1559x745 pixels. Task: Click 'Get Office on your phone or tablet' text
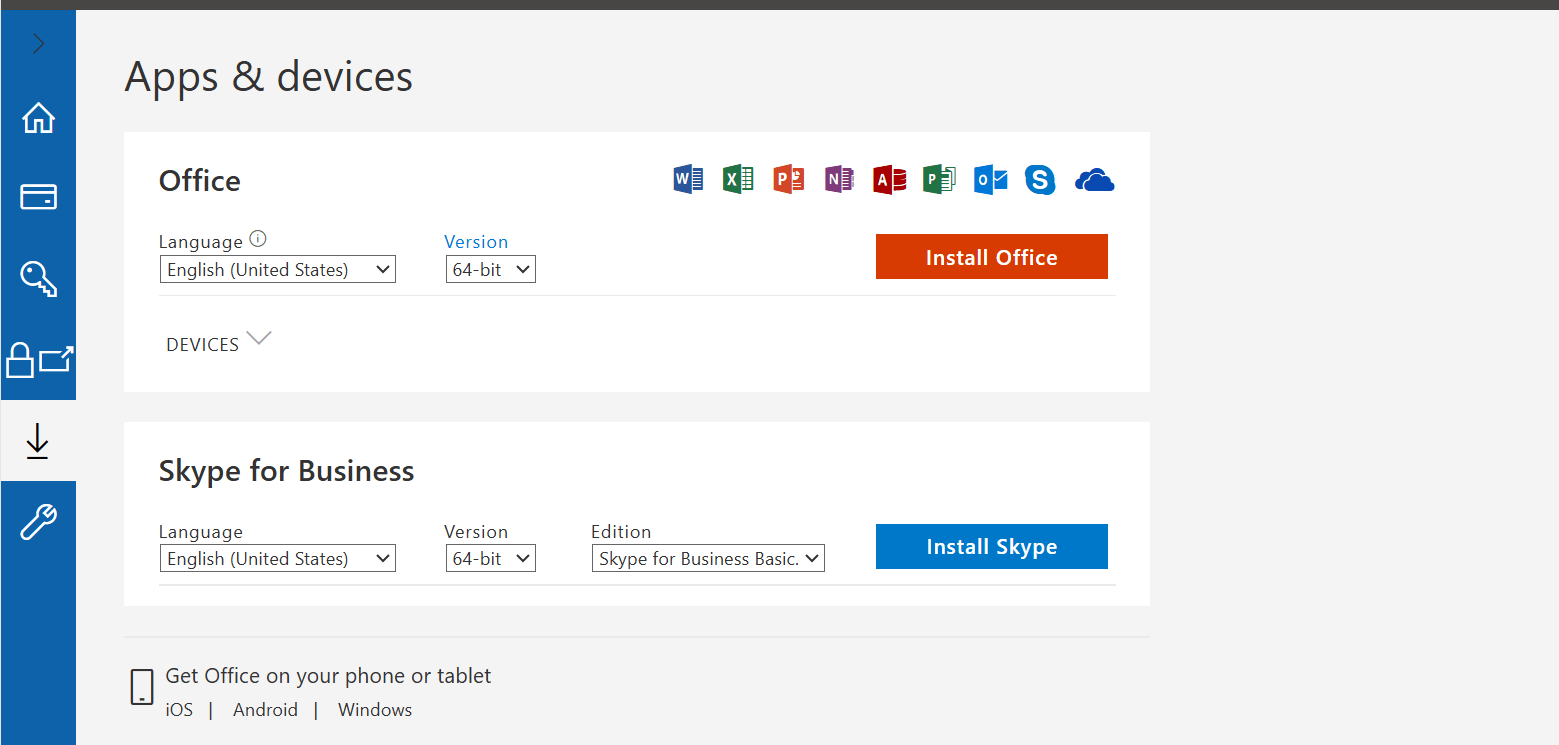[328, 676]
